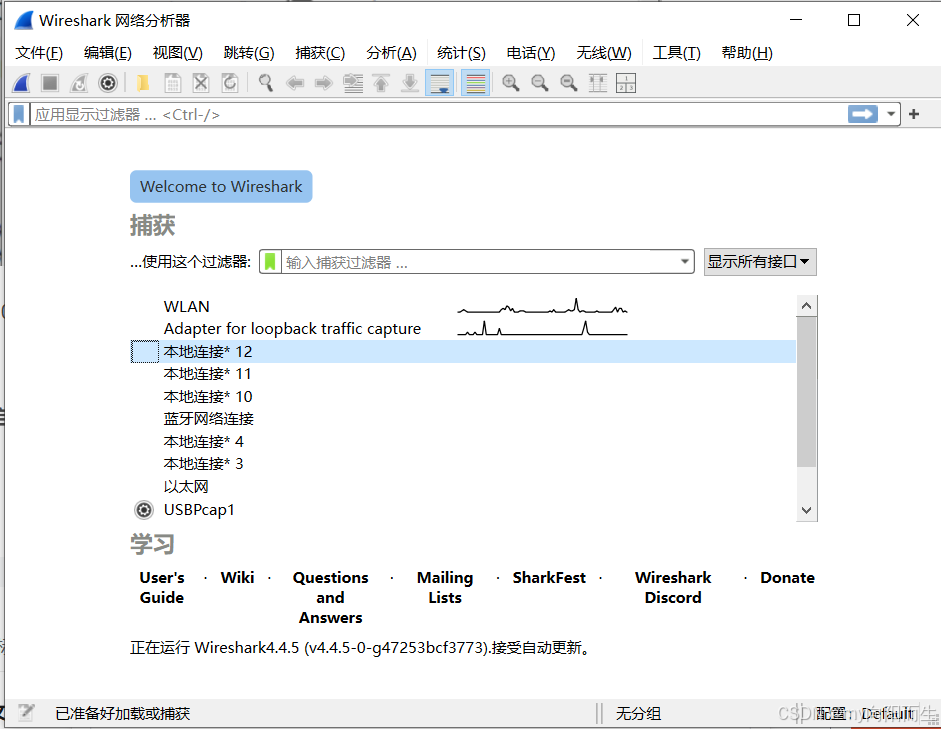Go forward in packet history arrow

pyautogui.click(x=323, y=83)
